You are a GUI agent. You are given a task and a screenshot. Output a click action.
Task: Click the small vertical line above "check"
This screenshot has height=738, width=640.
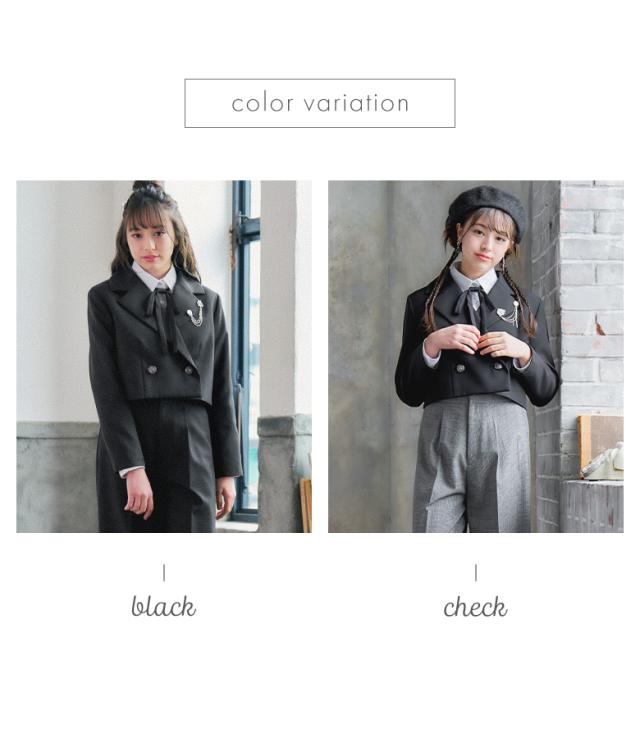pos(476,572)
